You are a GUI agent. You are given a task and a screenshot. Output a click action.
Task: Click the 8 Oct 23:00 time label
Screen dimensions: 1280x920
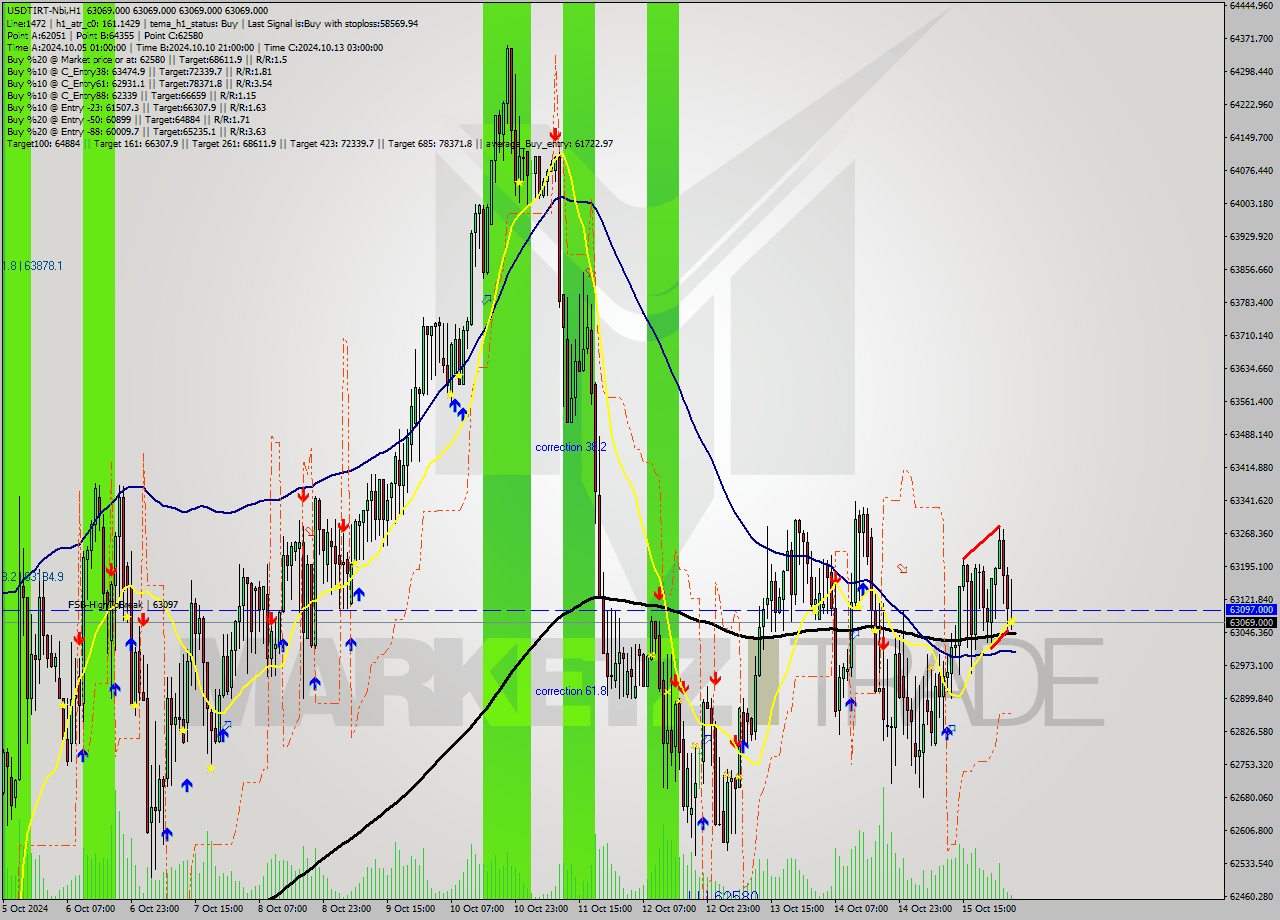(346, 909)
